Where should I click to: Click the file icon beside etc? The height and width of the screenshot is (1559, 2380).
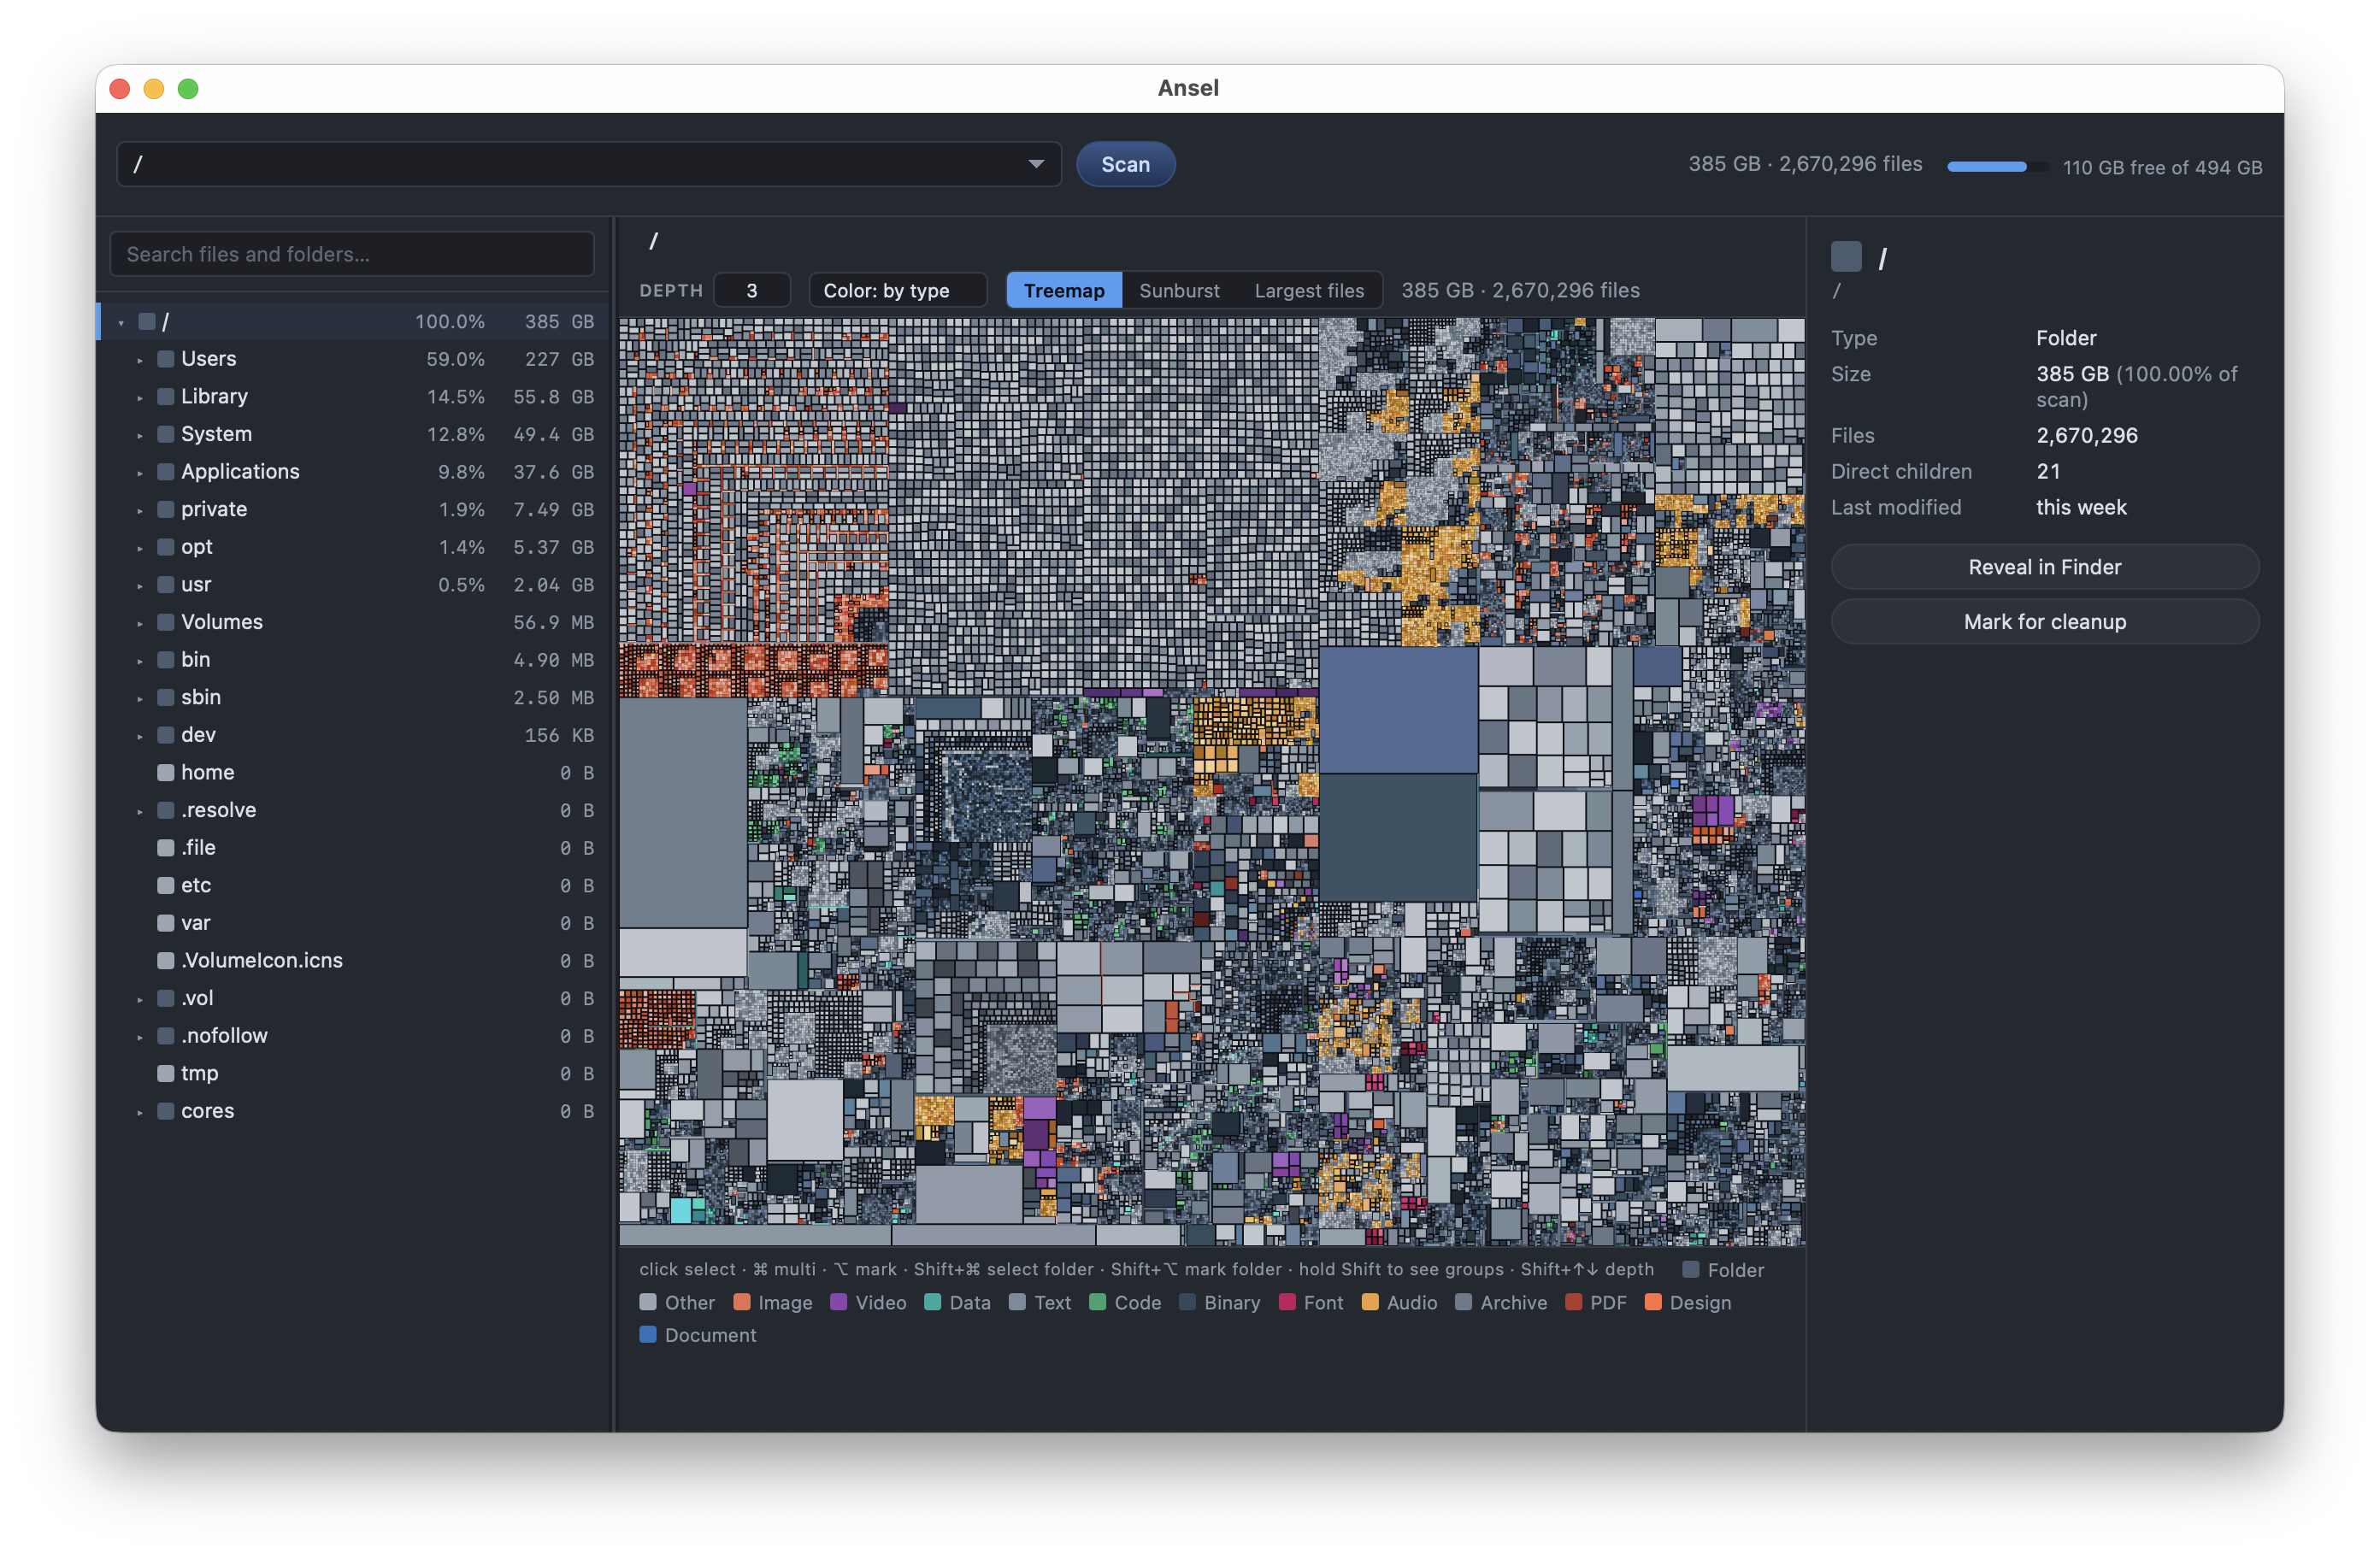coord(166,886)
